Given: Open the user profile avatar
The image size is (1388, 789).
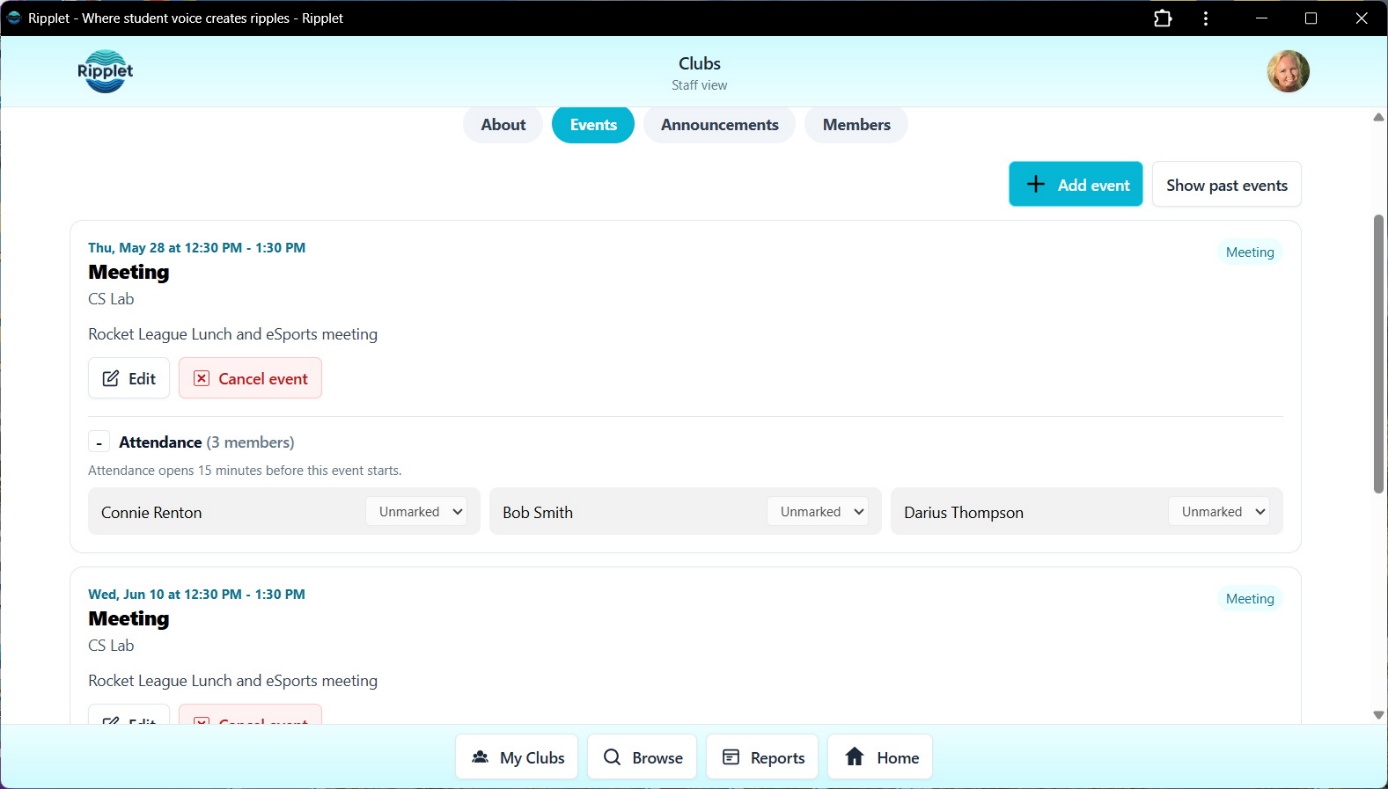Looking at the screenshot, I should point(1288,71).
